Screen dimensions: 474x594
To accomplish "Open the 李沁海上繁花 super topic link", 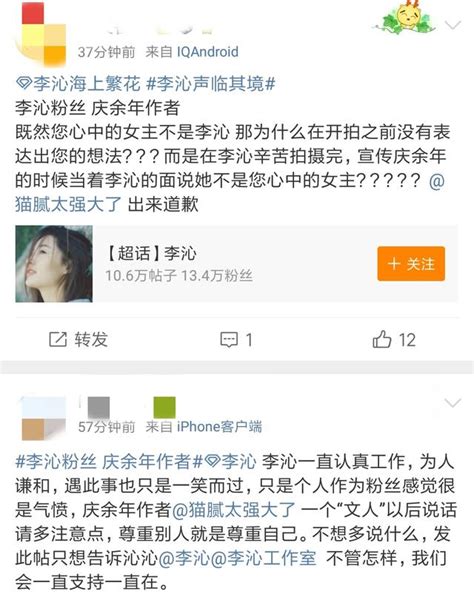I will 87,84.
